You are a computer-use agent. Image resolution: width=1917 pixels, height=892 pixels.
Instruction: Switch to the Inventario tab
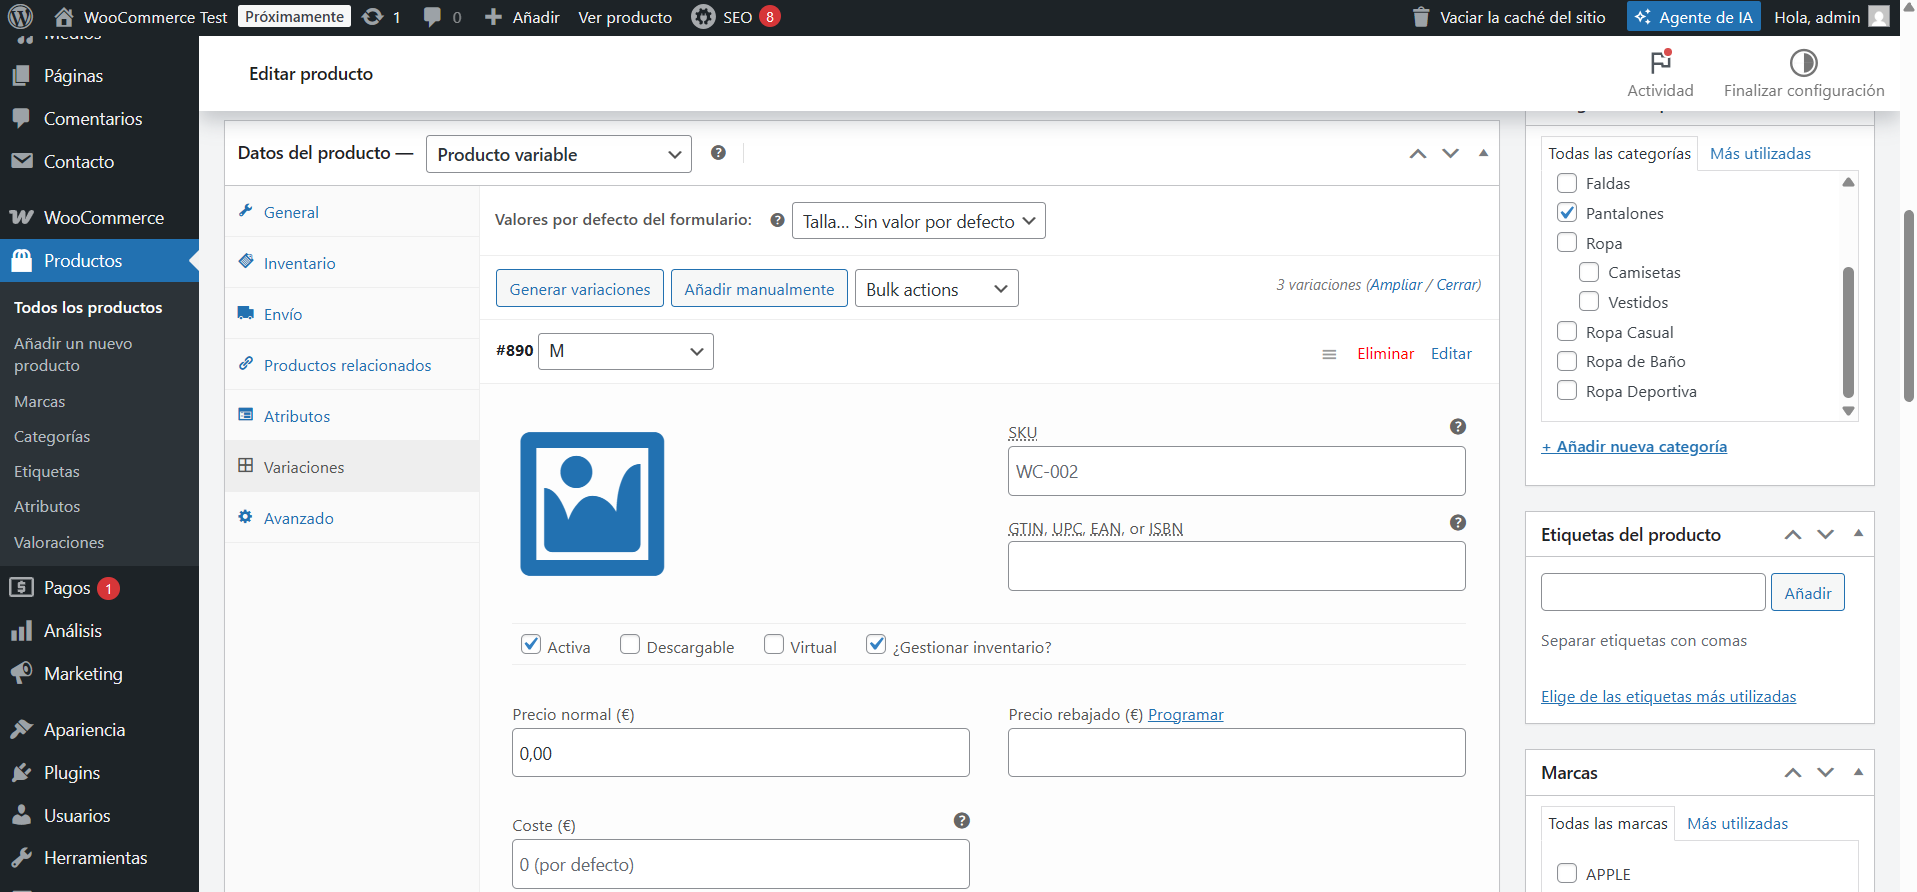point(299,263)
